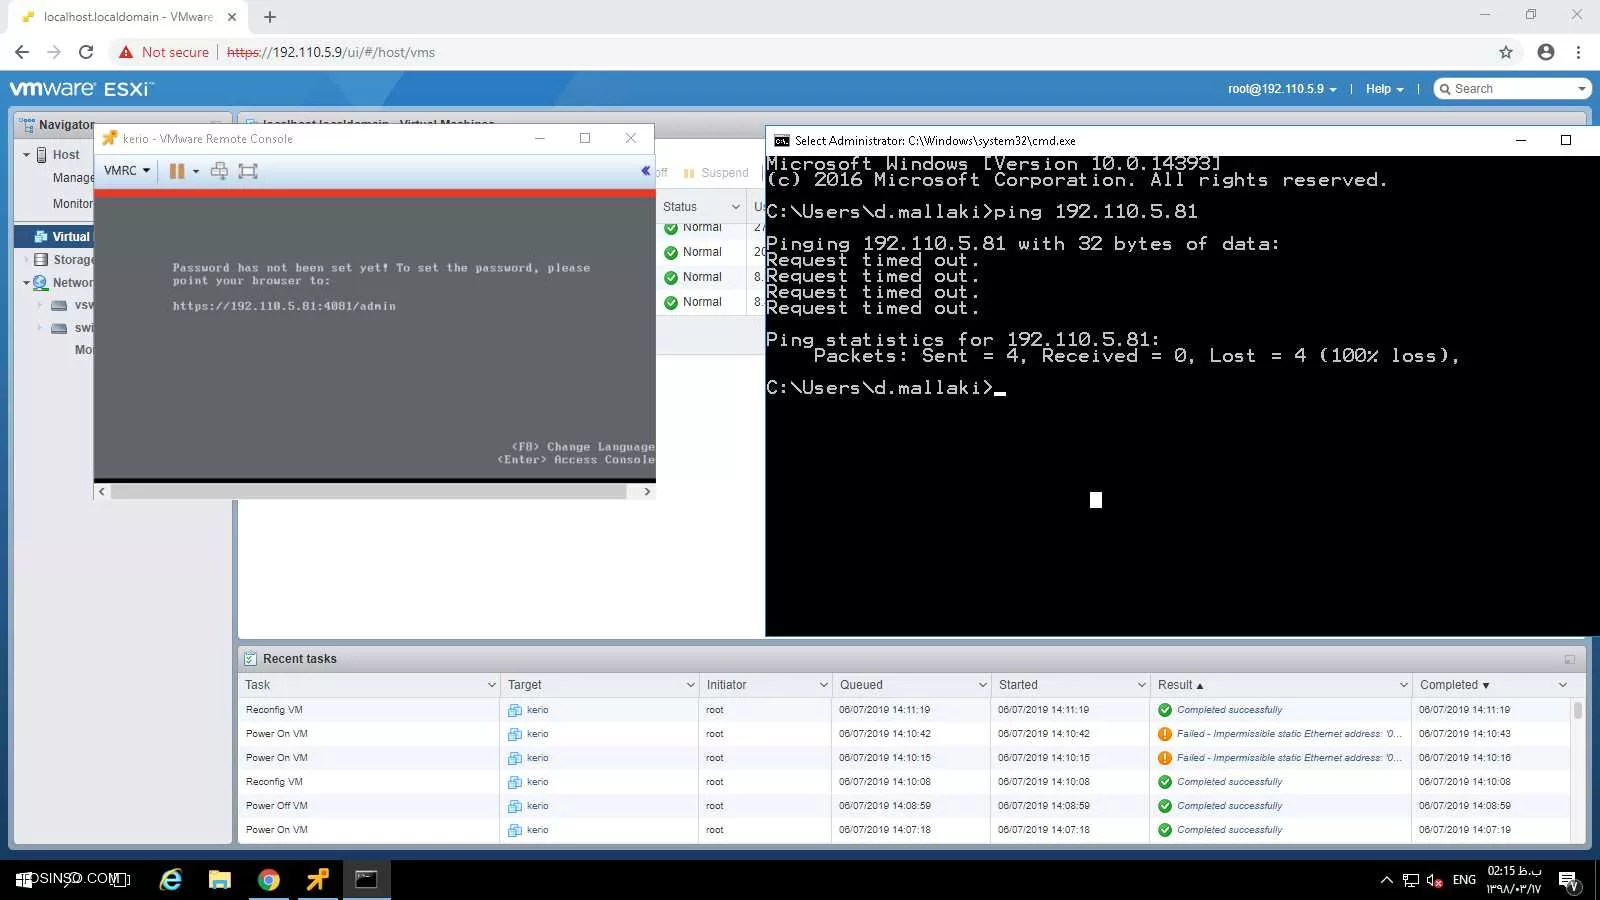Image resolution: width=1600 pixels, height=900 pixels.
Task: Select Virtual Machines in Navigator
Action: [70, 237]
